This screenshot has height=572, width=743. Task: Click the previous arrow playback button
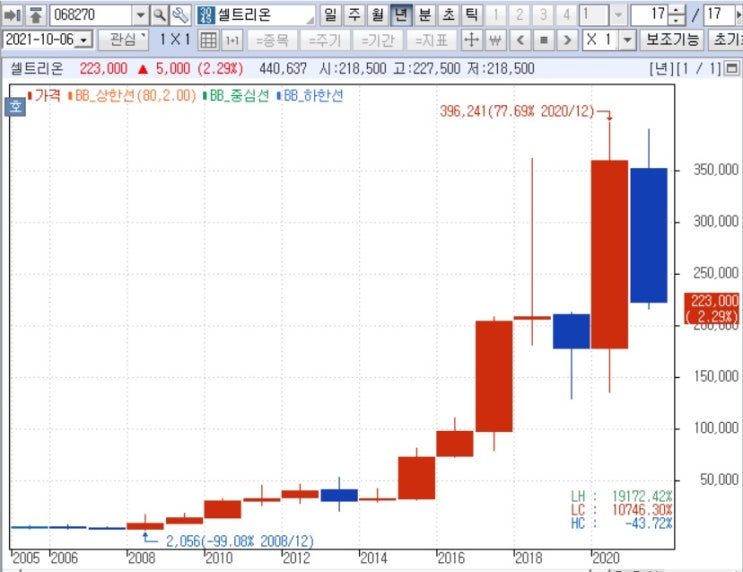[x=521, y=40]
